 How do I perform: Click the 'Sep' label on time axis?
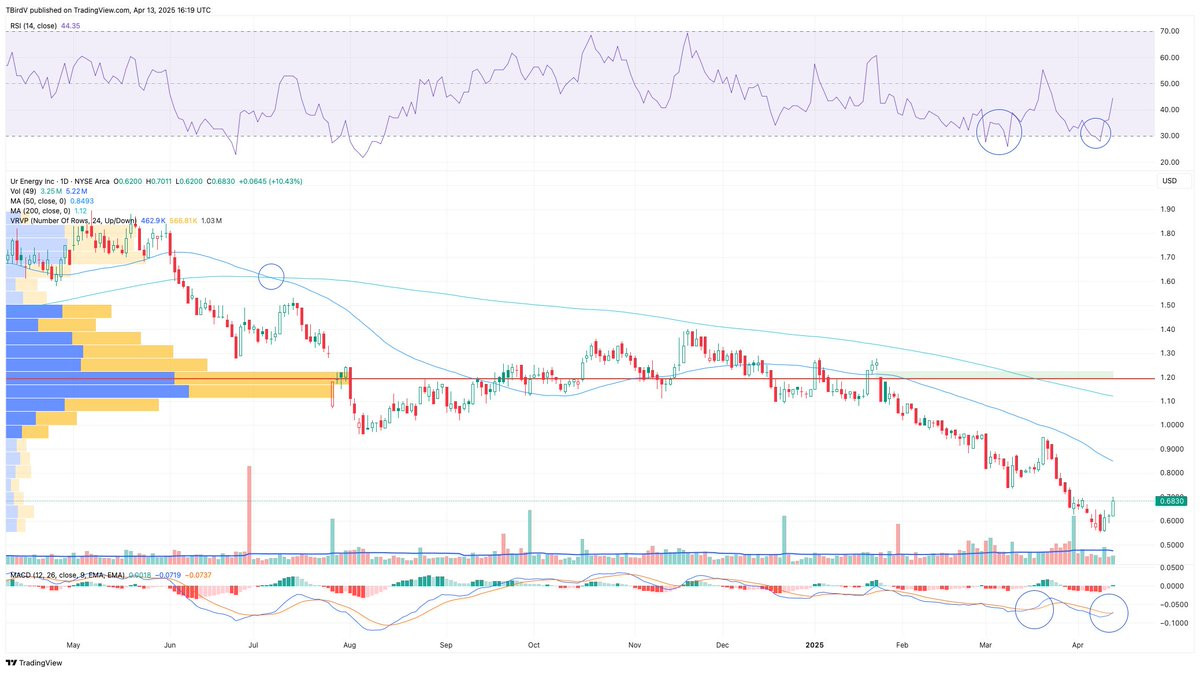(x=446, y=645)
